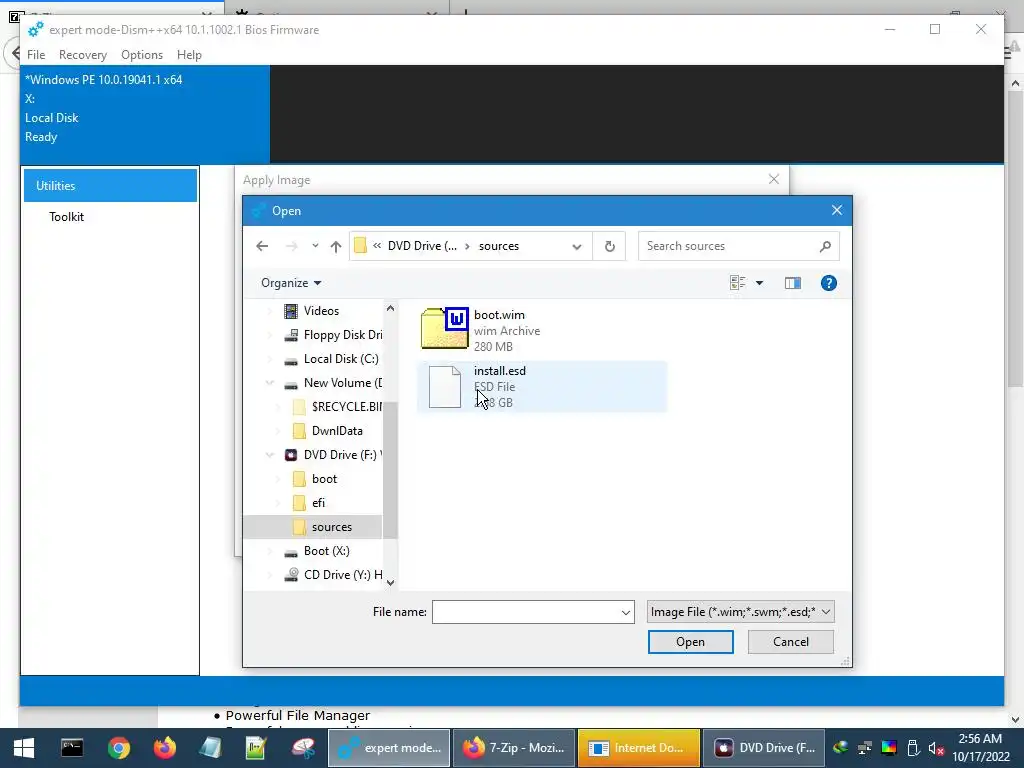Open the Organize dropdown menu
The width and height of the screenshot is (1024, 768).
[x=291, y=283]
